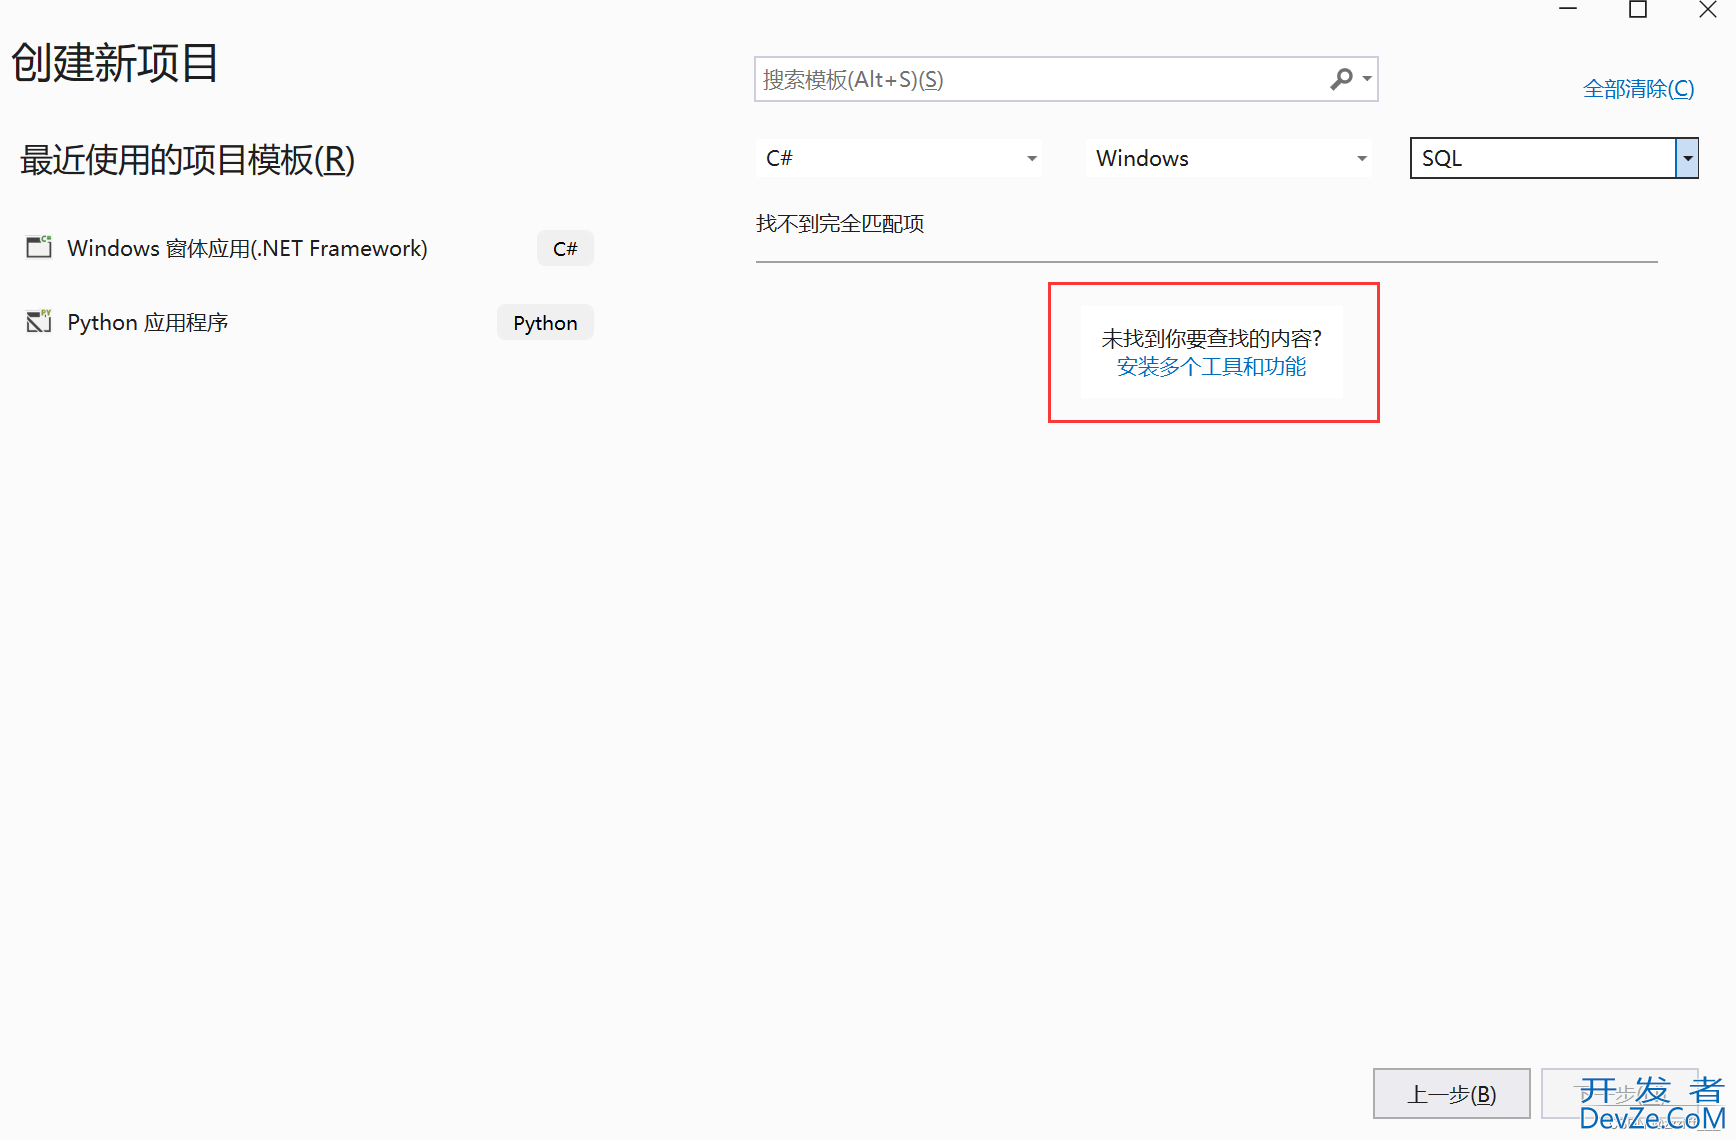Open the search history dropdown arrow
1736x1140 pixels.
[x=1367, y=79]
